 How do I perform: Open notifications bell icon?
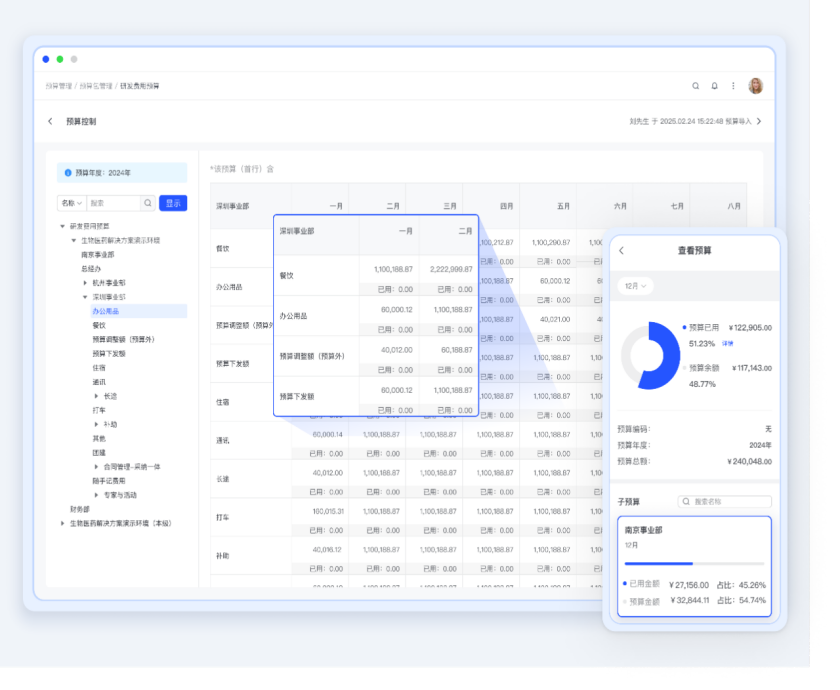[714, 86]
